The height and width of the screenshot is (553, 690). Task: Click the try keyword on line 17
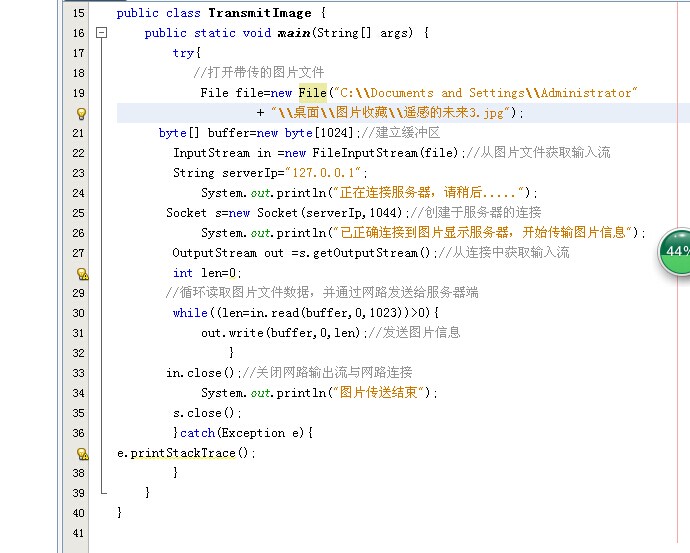pos(184,53)
